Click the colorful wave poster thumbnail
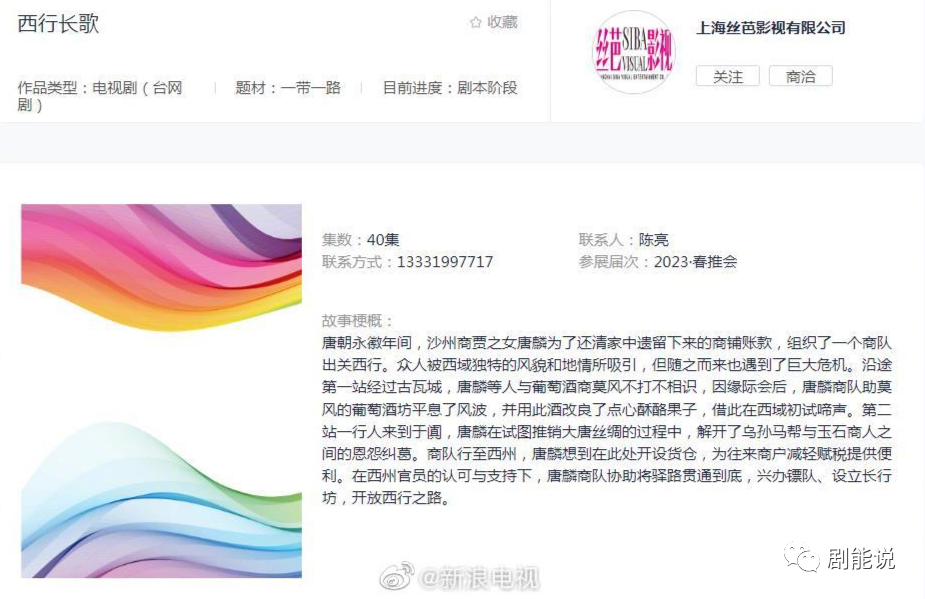The height and width of the screenshot is (599, 925). pyautogui.click(x=162, y=391)
